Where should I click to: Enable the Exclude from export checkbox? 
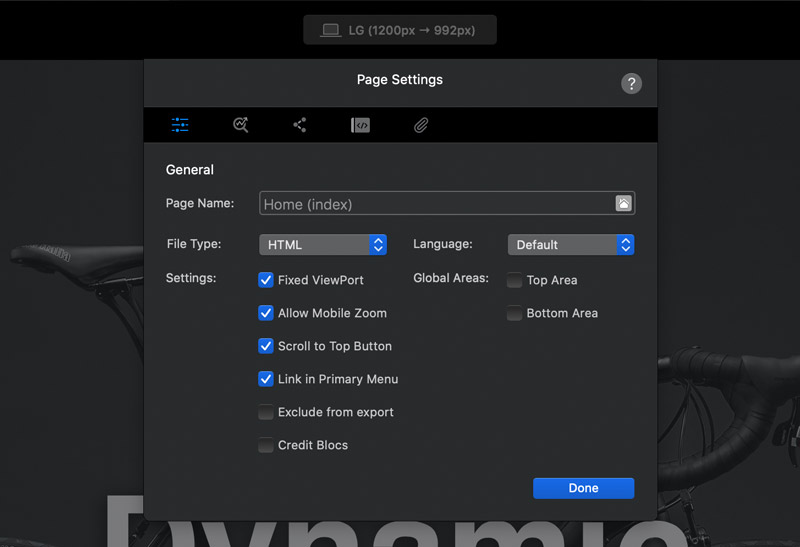266,412
